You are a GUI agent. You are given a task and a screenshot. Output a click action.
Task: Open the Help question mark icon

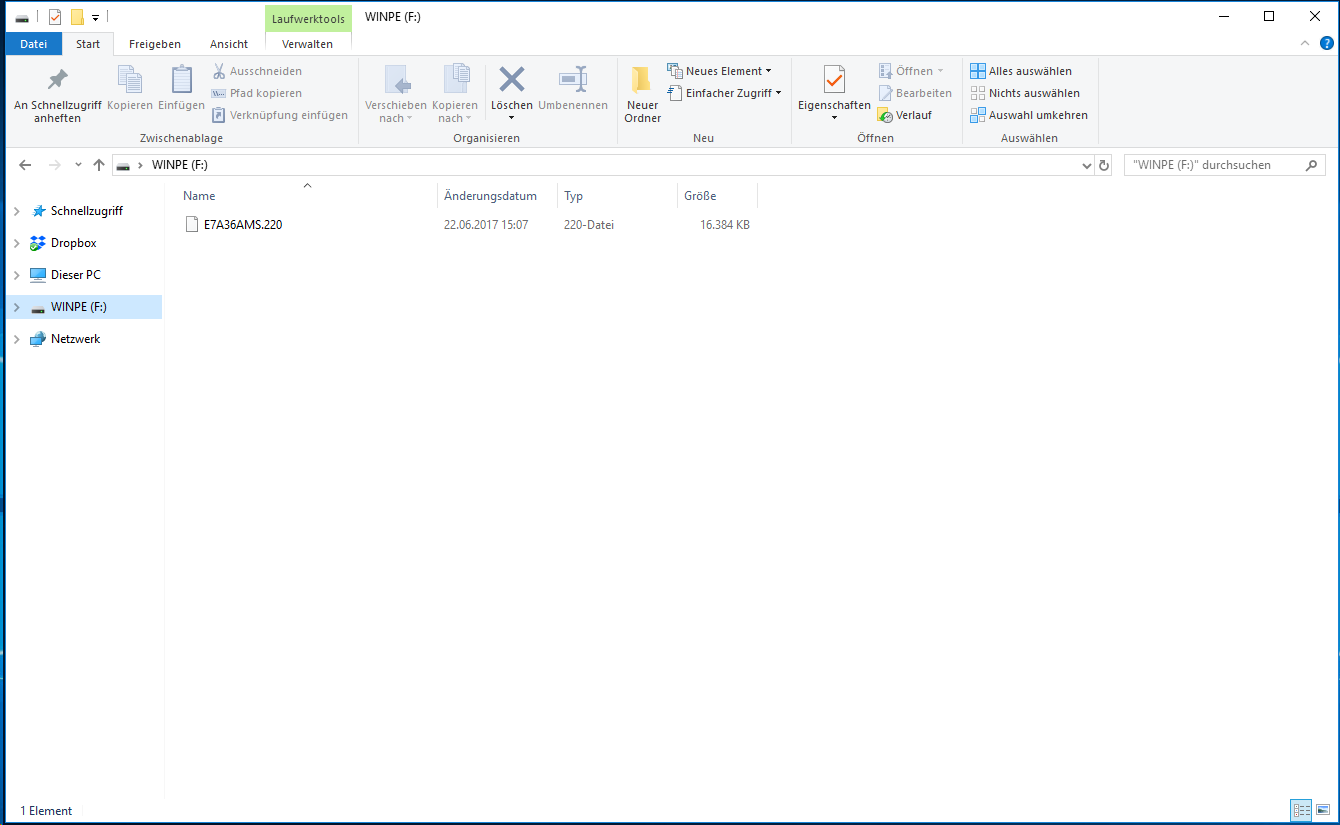coord(1327,43)
